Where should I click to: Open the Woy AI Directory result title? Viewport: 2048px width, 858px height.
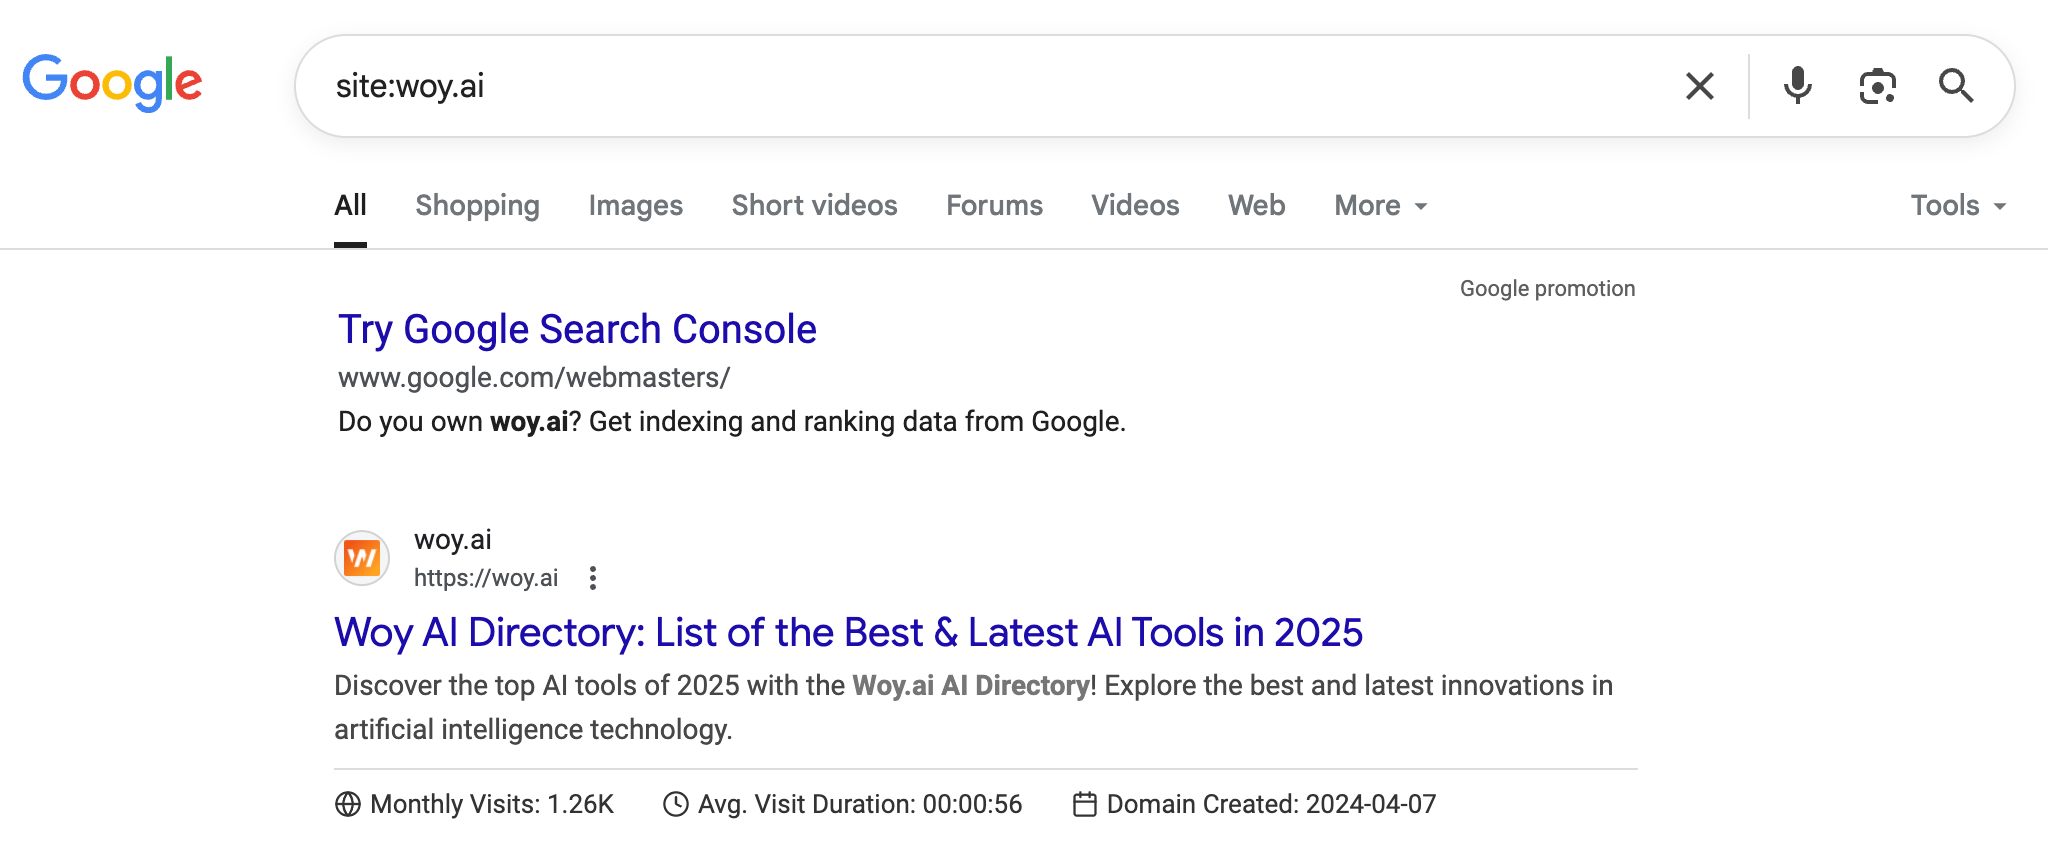(x=848, y=633)
